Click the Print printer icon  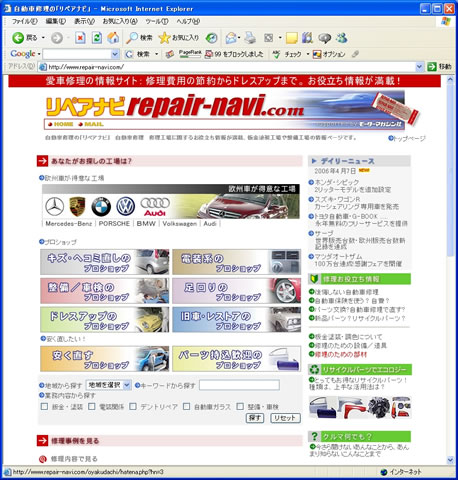[250, 38]
